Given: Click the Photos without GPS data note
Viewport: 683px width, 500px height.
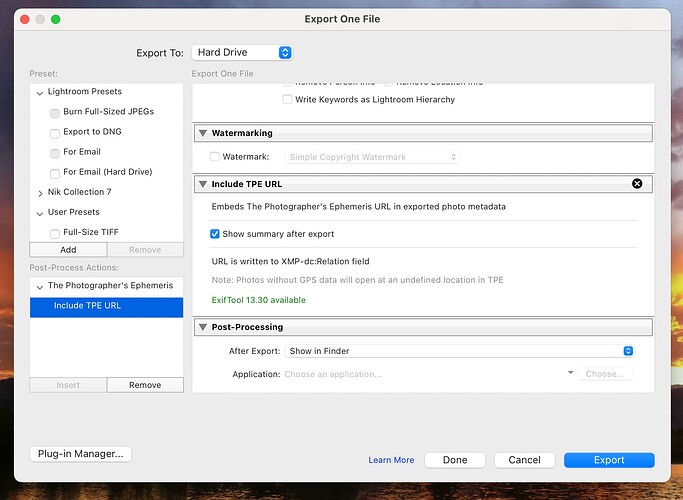Looking at the screenshot, I should 357,280.
